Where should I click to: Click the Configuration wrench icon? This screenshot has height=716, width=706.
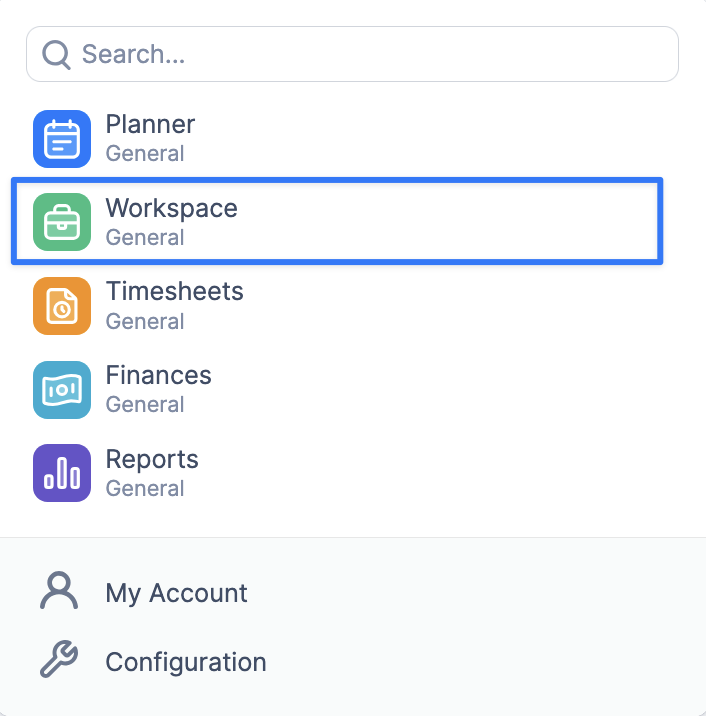59,659
